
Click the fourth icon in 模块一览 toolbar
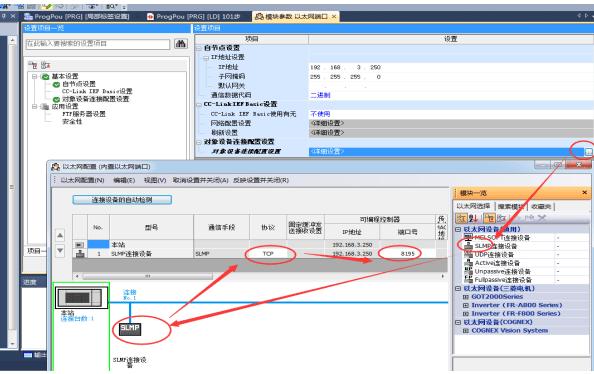pyautogui.click(x=501, y=218)
